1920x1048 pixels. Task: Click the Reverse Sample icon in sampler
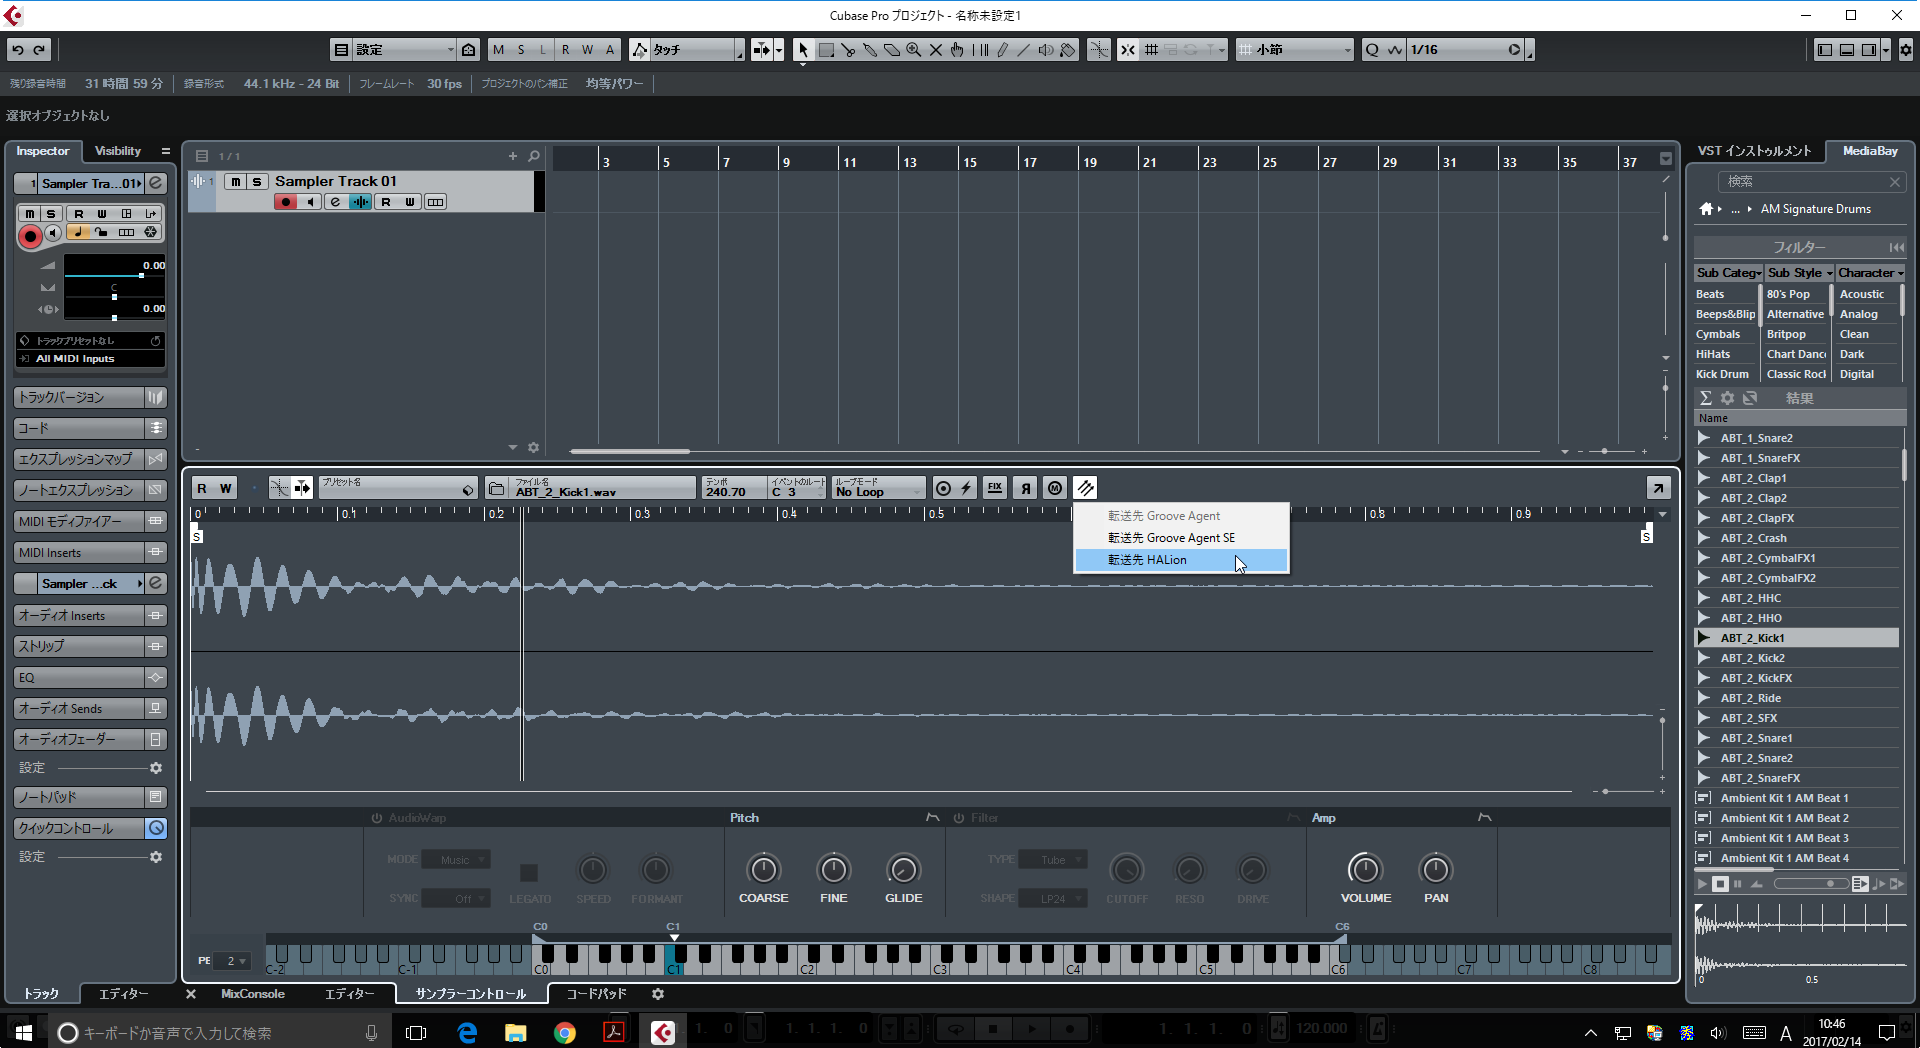[x=1025, y=488]
